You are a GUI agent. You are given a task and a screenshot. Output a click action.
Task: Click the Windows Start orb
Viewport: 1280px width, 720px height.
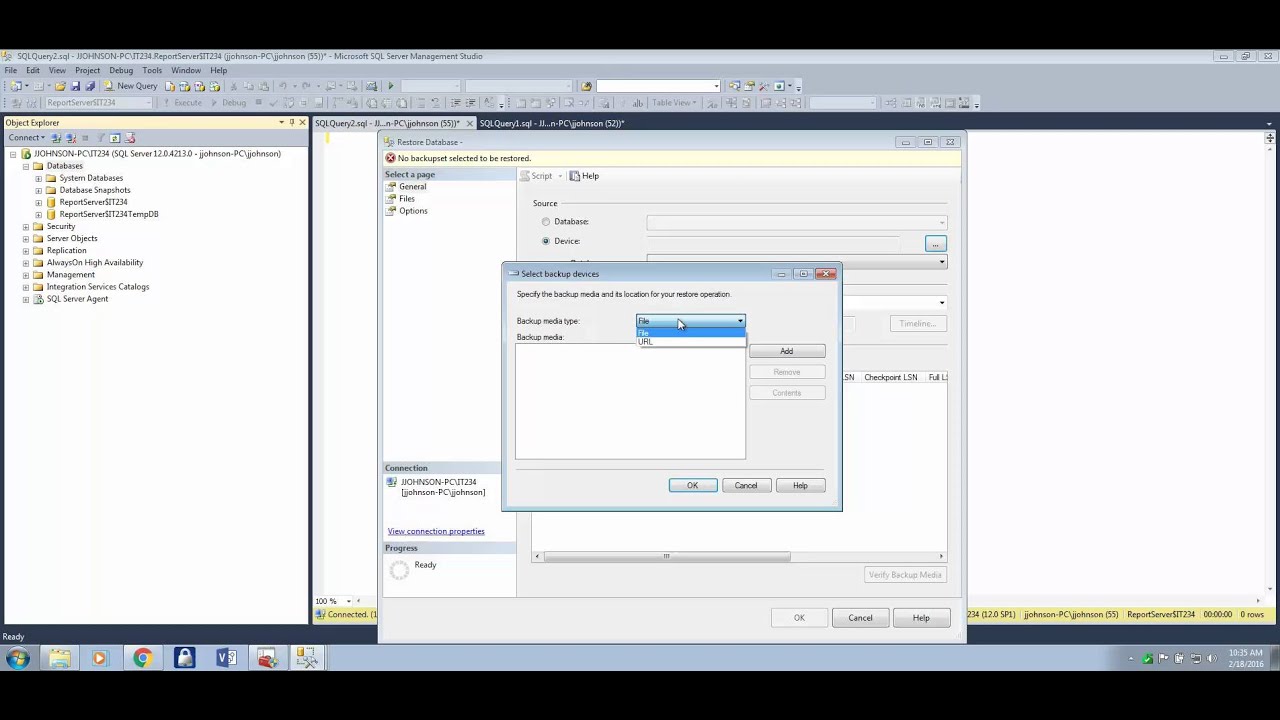(x=17, y=657)
